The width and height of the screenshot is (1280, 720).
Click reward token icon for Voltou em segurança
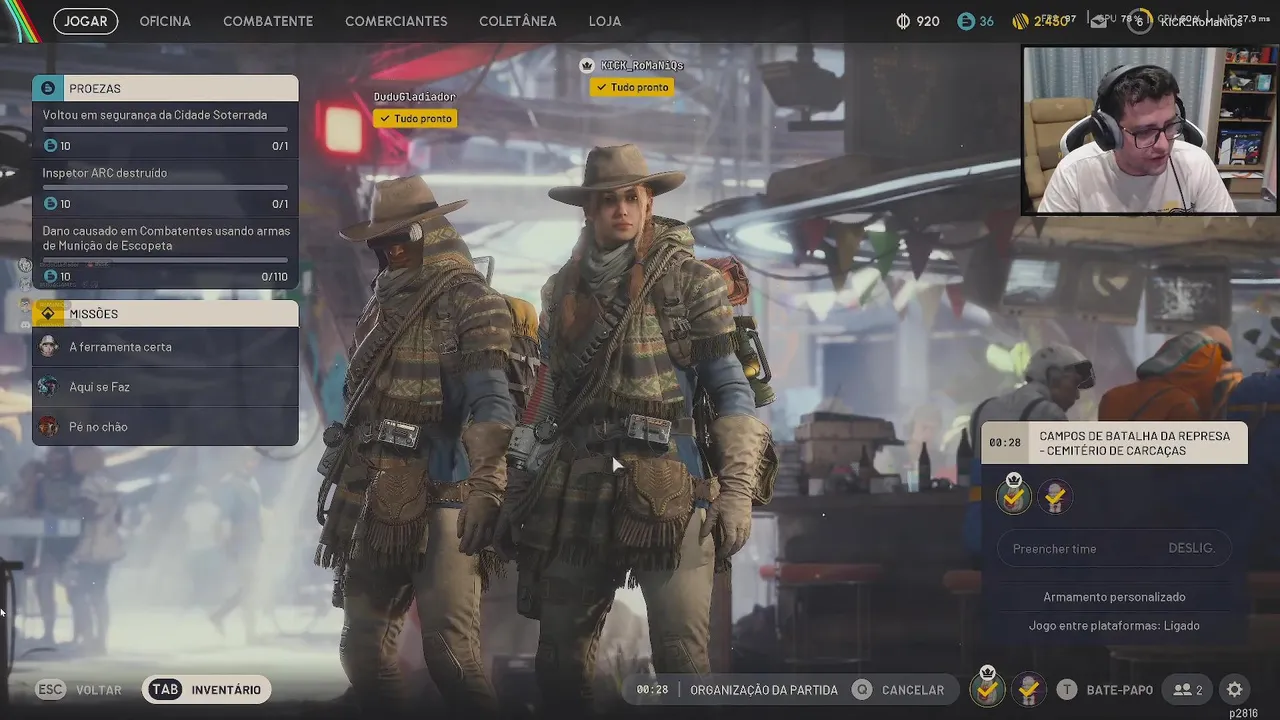click(x=50, y=146)
